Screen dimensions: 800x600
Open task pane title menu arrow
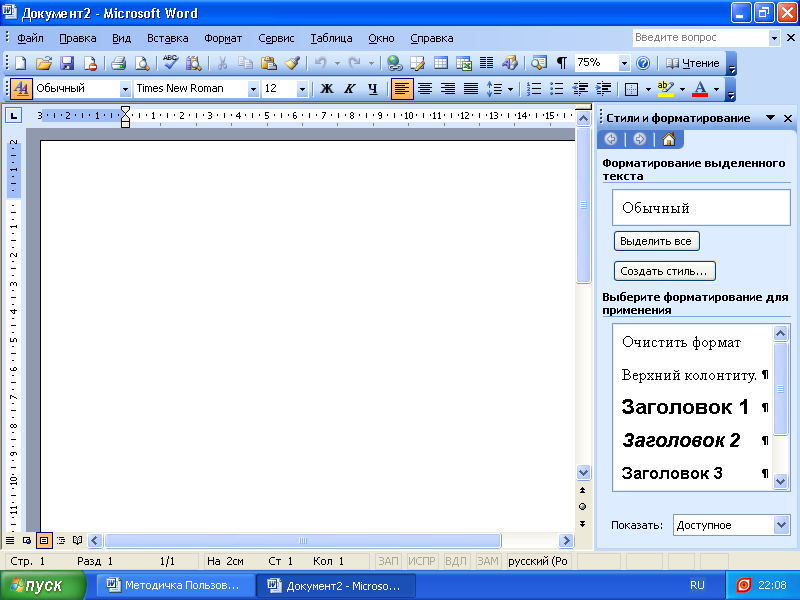[770, 118]
